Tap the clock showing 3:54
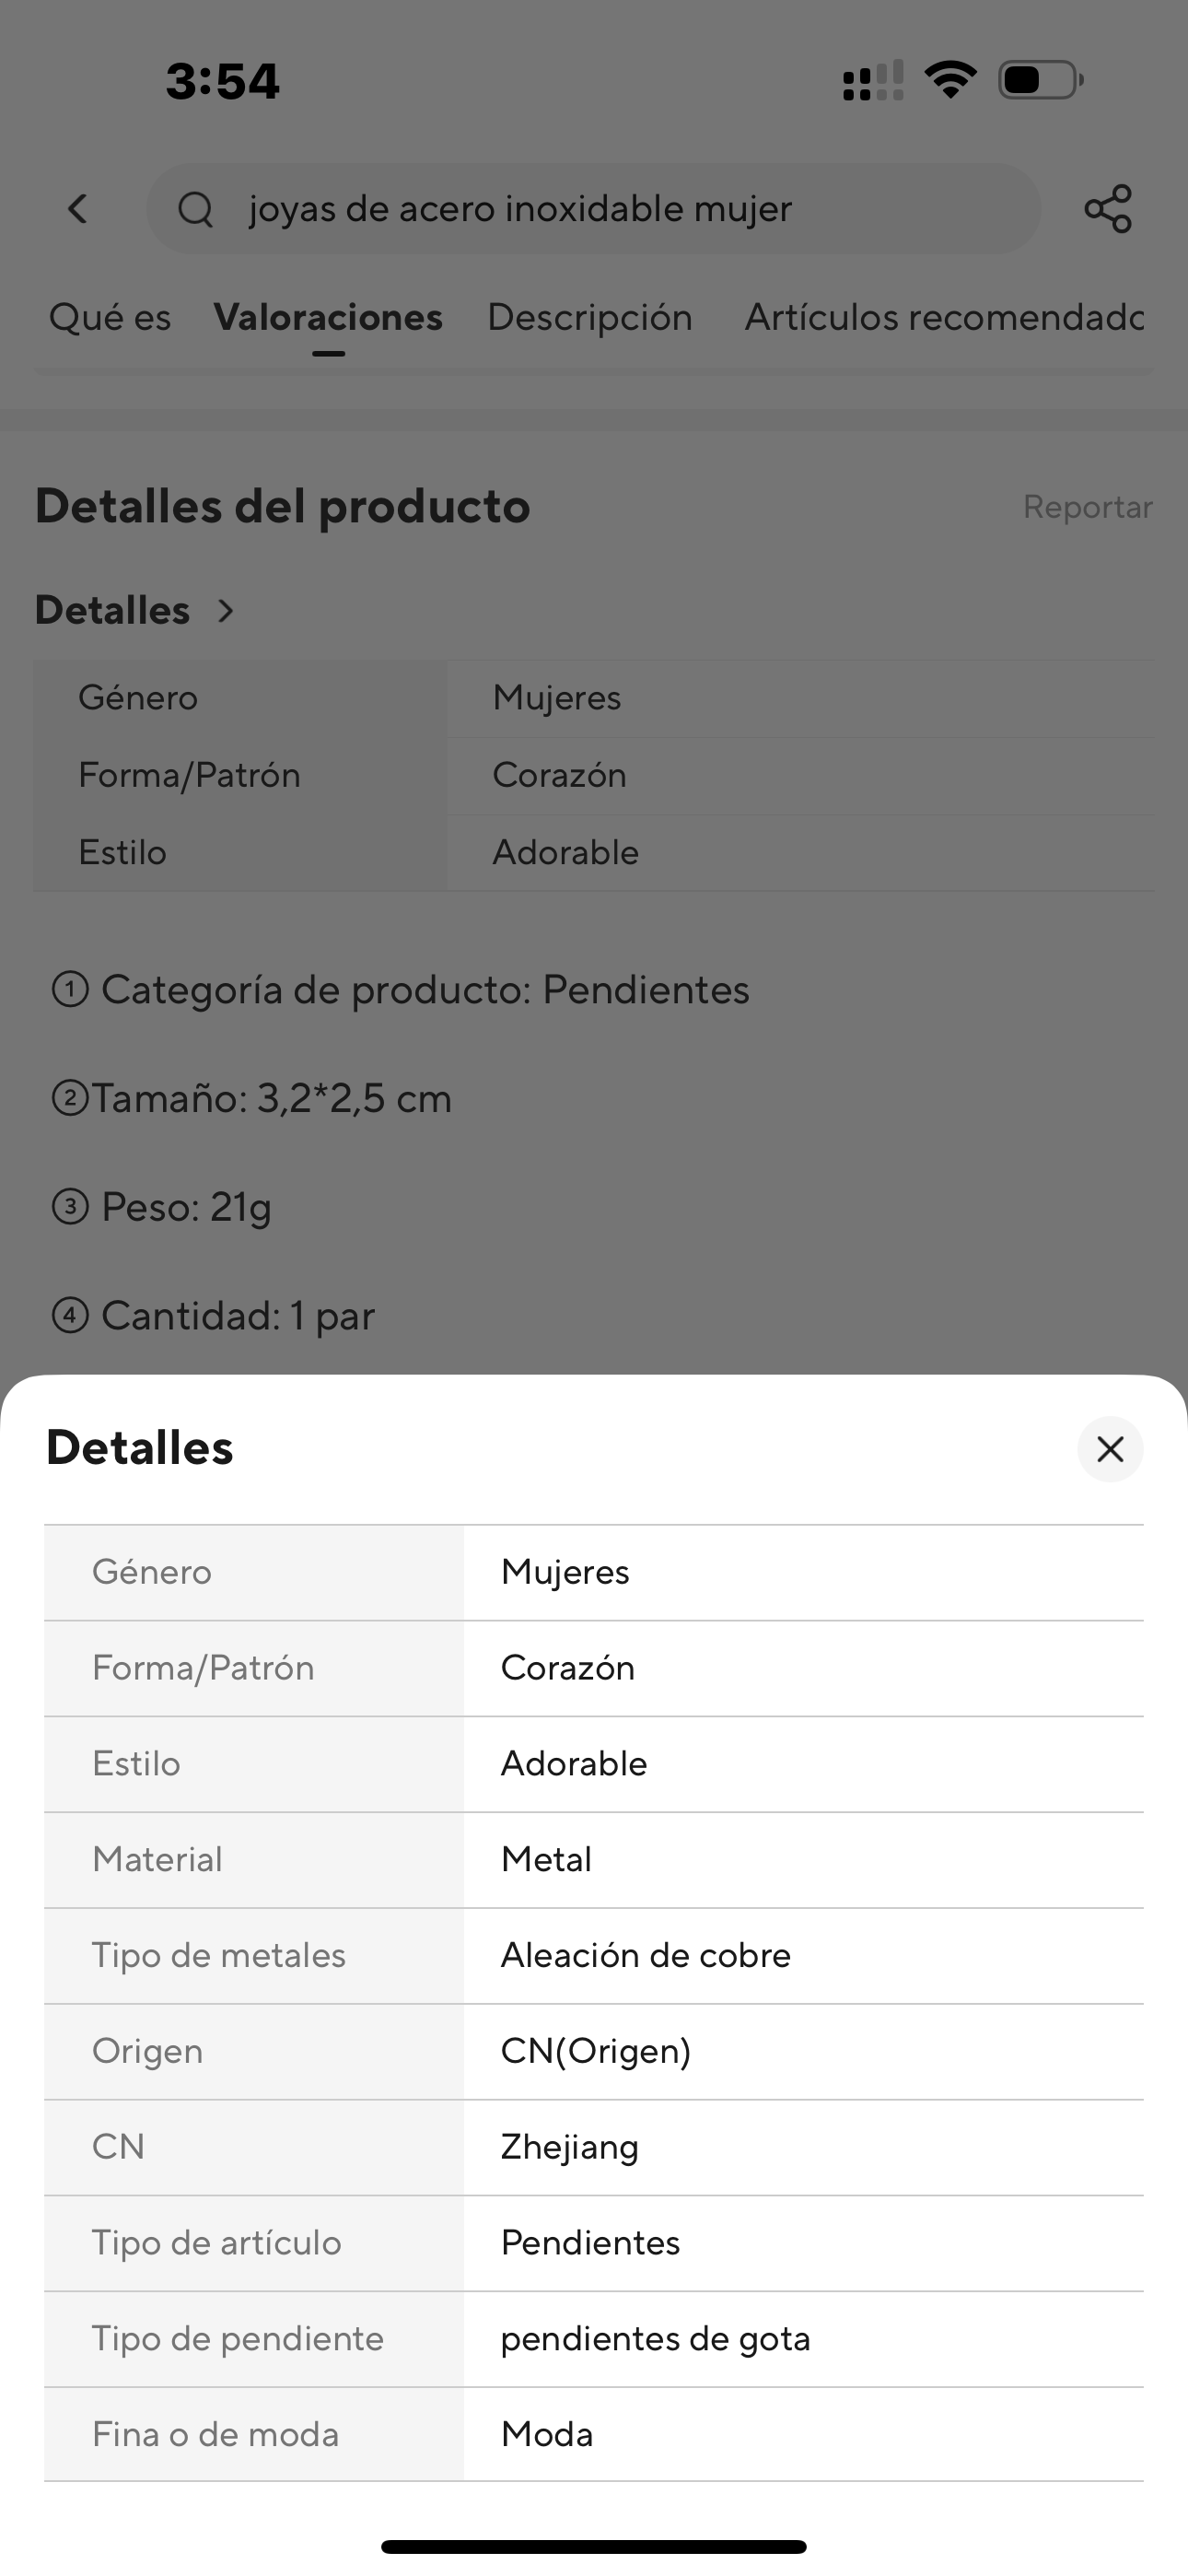 pyautogui.click(x=222, y=81)
